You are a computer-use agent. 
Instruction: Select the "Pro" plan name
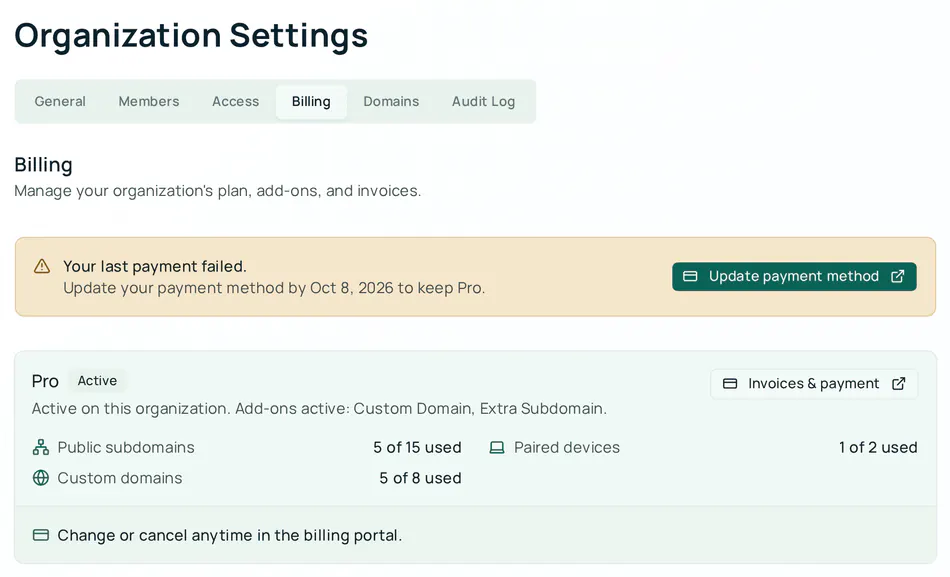point(45,381)
